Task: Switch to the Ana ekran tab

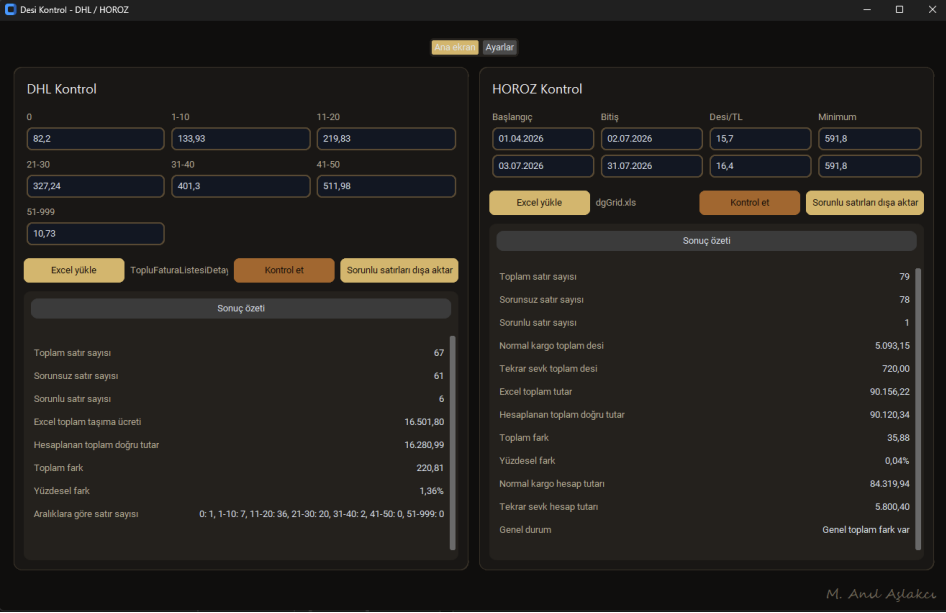Action: click(x=455, y=47)
